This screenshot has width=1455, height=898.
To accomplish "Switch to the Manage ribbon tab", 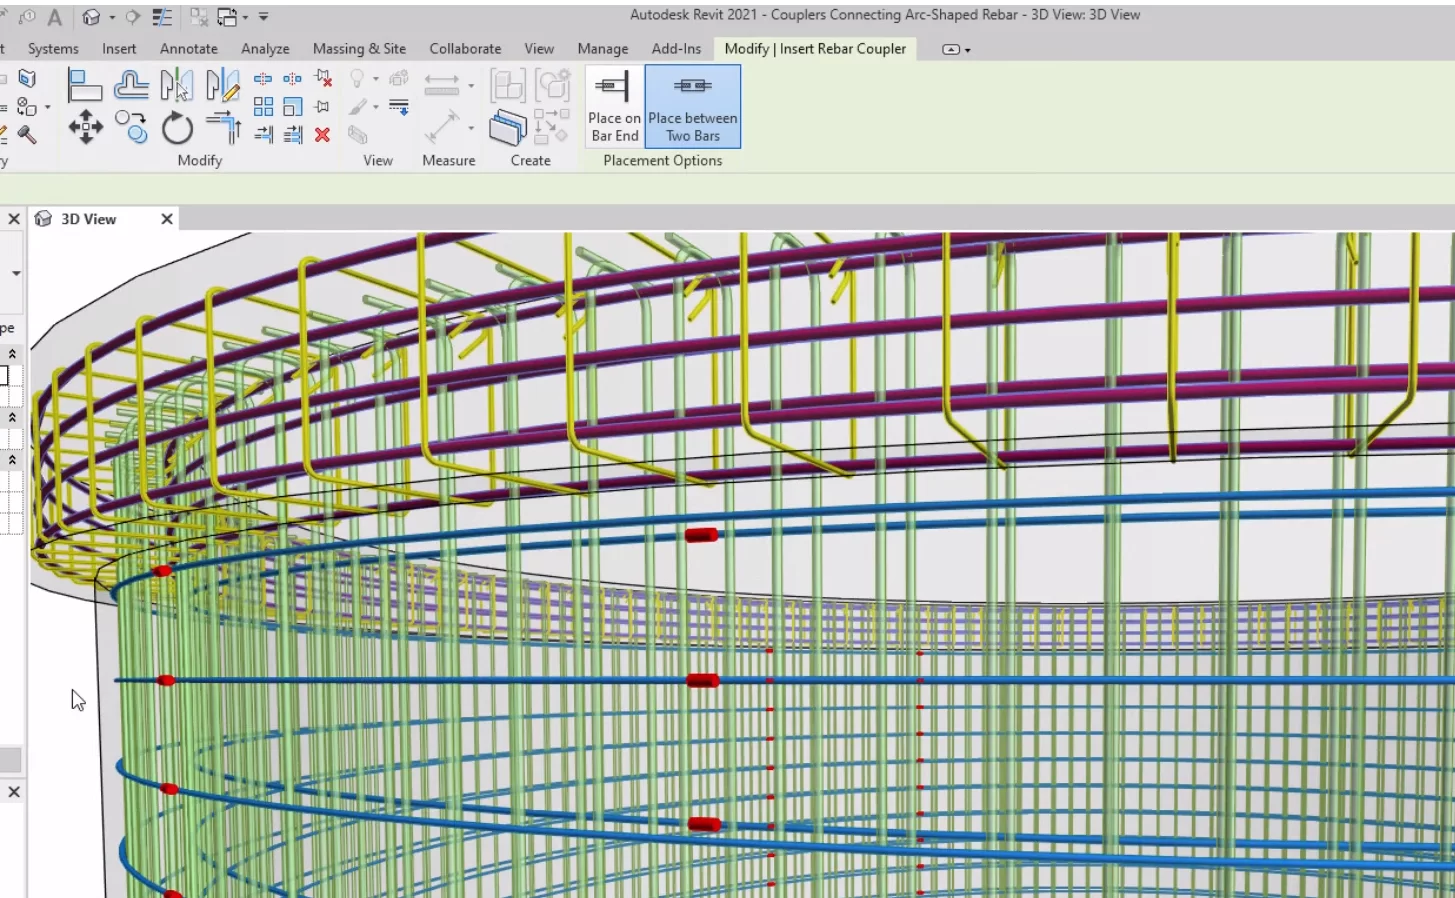I will (602, 48).
